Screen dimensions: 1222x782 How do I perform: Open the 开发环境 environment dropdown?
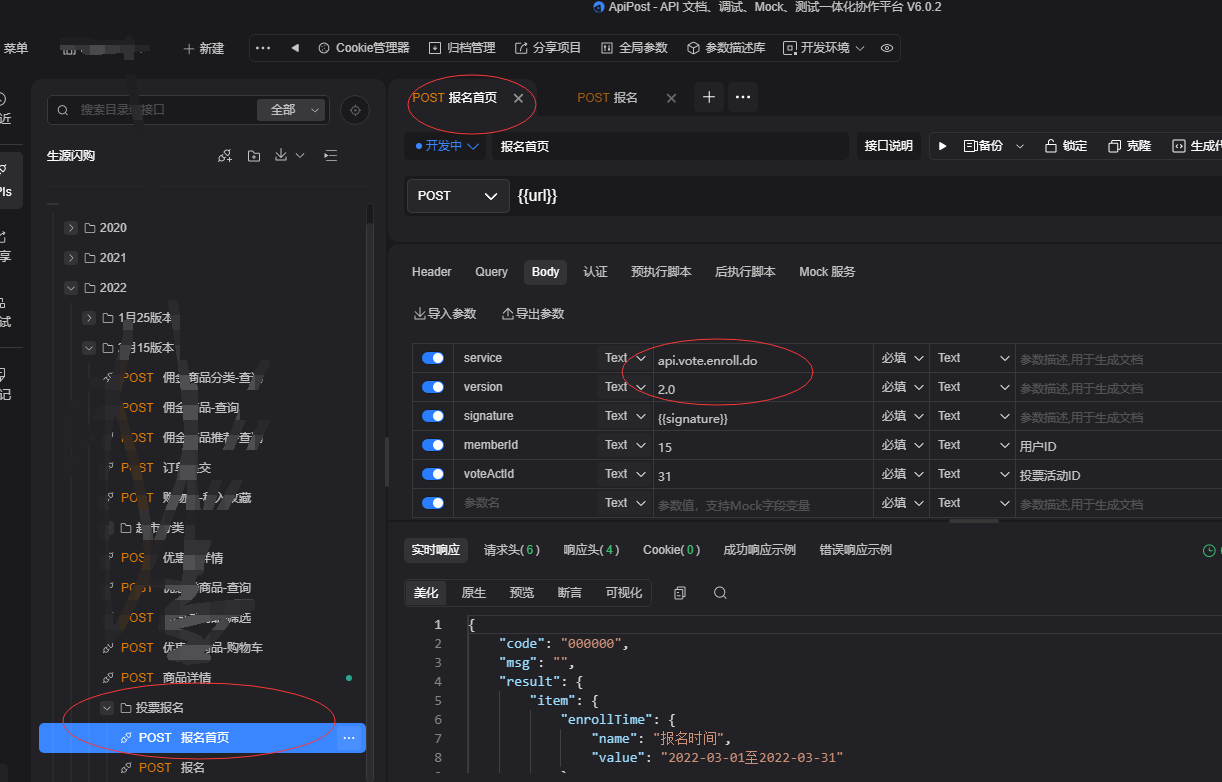tap(824, 48)
